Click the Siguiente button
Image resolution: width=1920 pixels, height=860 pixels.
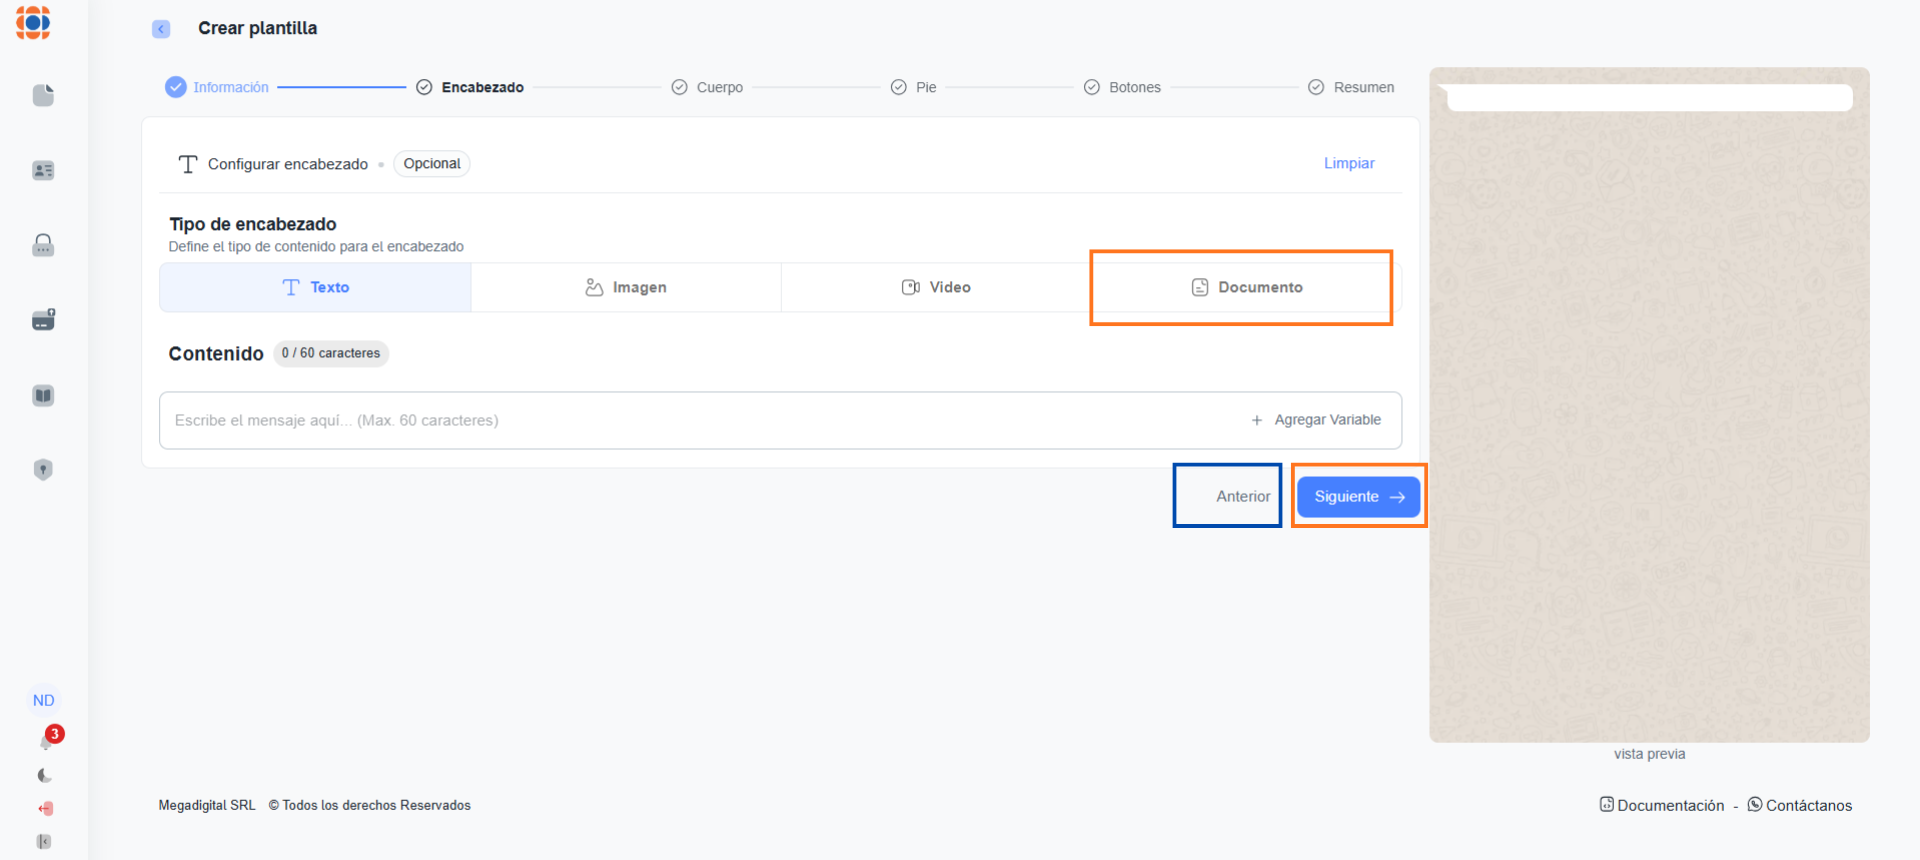pos(1358,497)
